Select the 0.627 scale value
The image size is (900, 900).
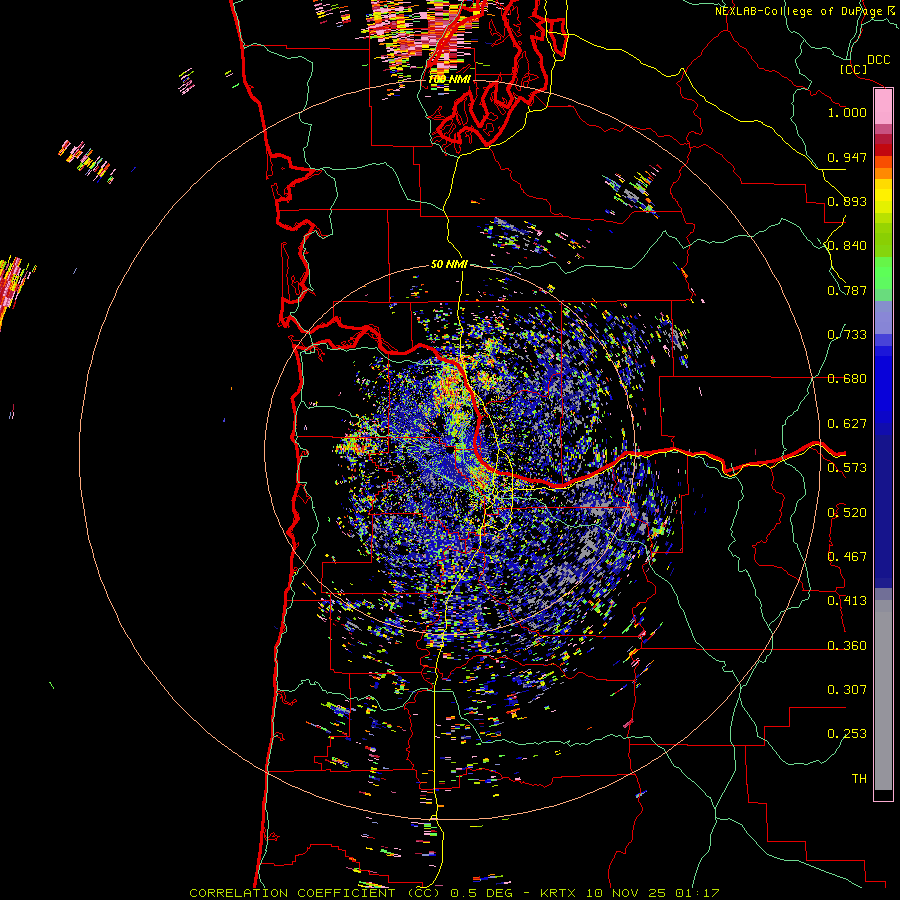coord(847,424)
